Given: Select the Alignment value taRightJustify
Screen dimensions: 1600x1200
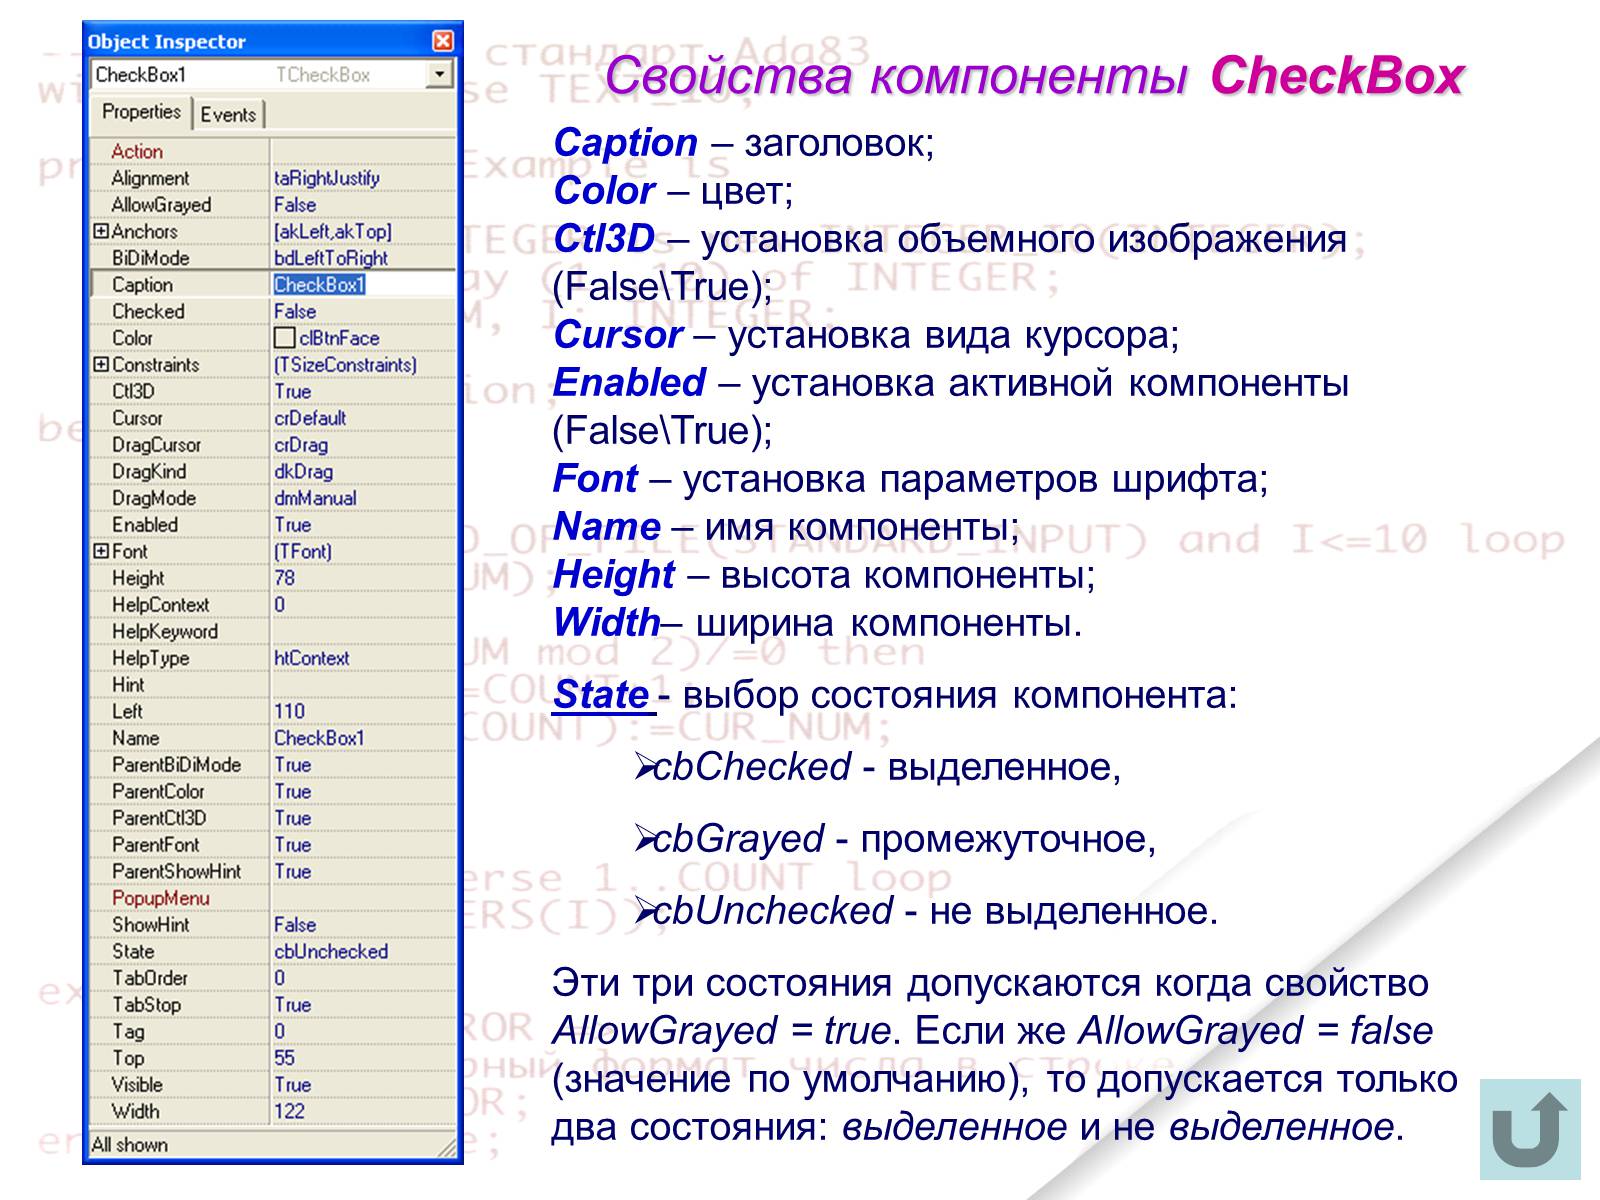Looking at the screenshot, I should [327, 178].
